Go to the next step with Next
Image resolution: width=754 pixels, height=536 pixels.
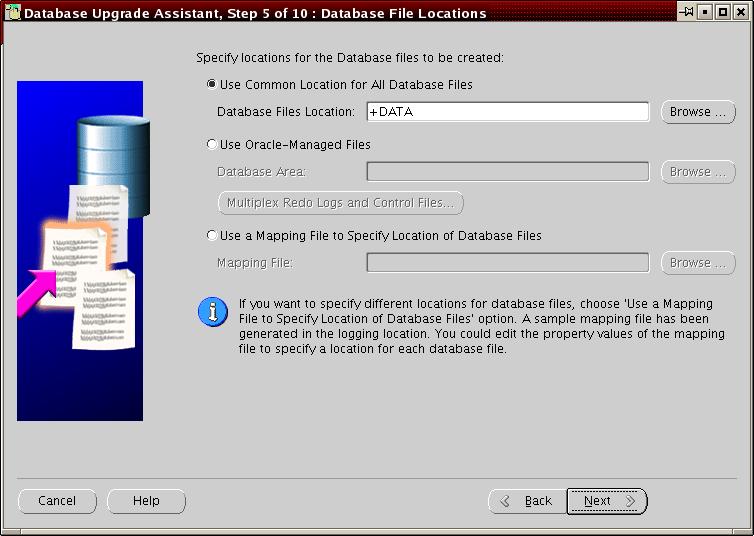[x=607, y=501]
